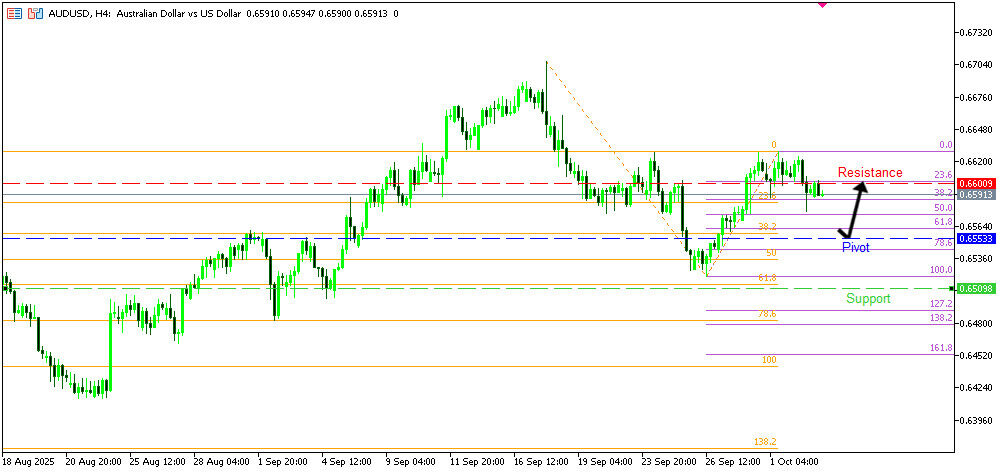Viewport: 1006px width, 473px height.
Task: Click the magenta triangle marker at top edge
Action: pyautogui.click(x=822, y=4)
